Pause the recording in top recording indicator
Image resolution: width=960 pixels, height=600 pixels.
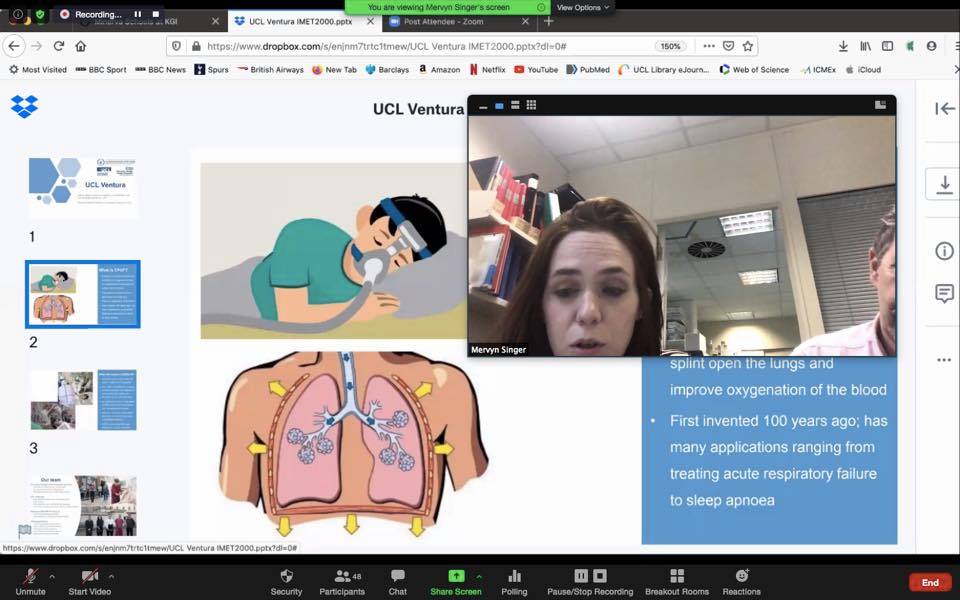click(x=138, y=14)
